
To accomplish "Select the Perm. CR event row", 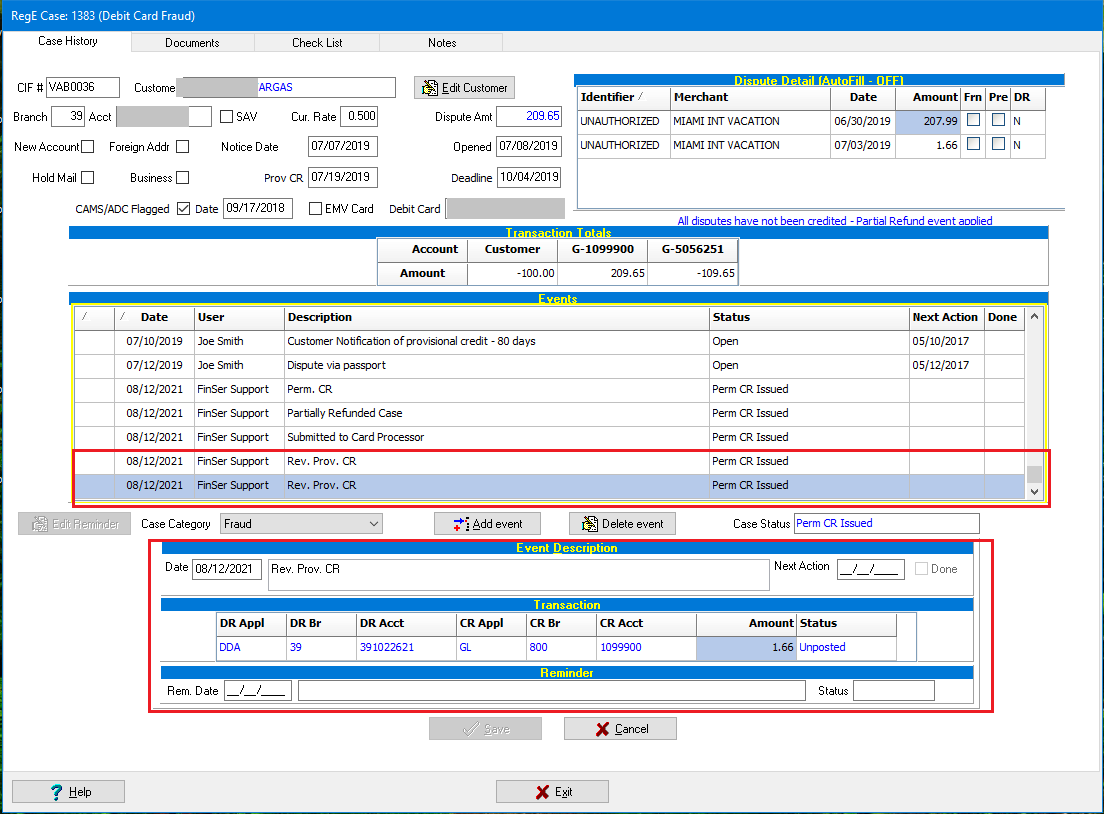I will click(x=549, y=389).
